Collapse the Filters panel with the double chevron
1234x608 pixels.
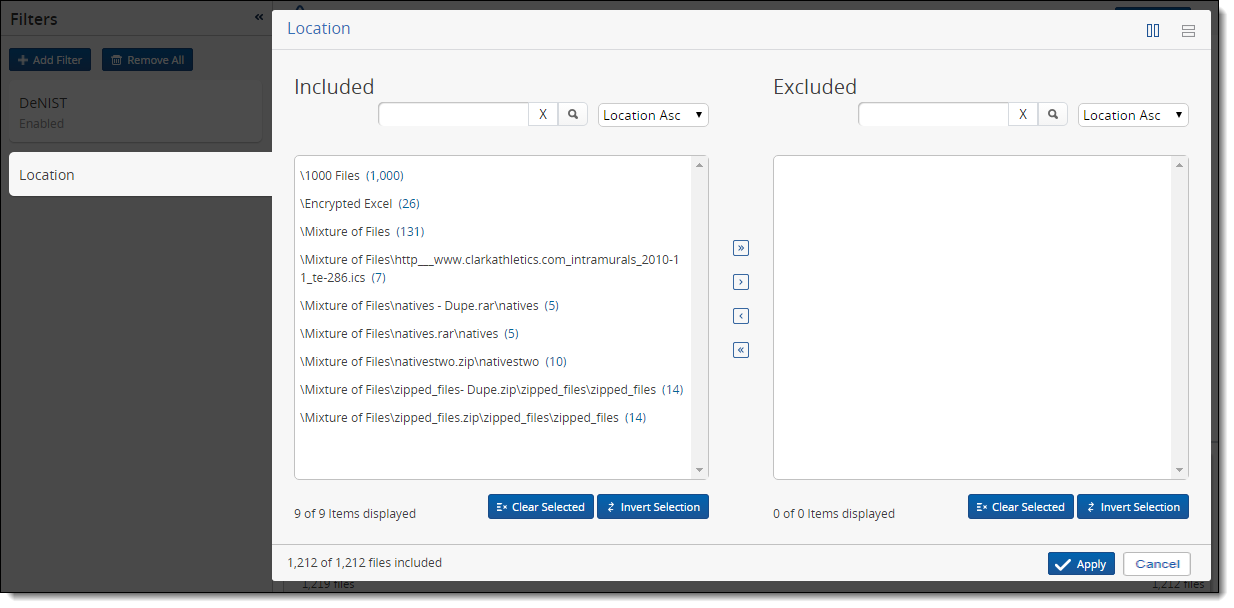click(257, 16)
